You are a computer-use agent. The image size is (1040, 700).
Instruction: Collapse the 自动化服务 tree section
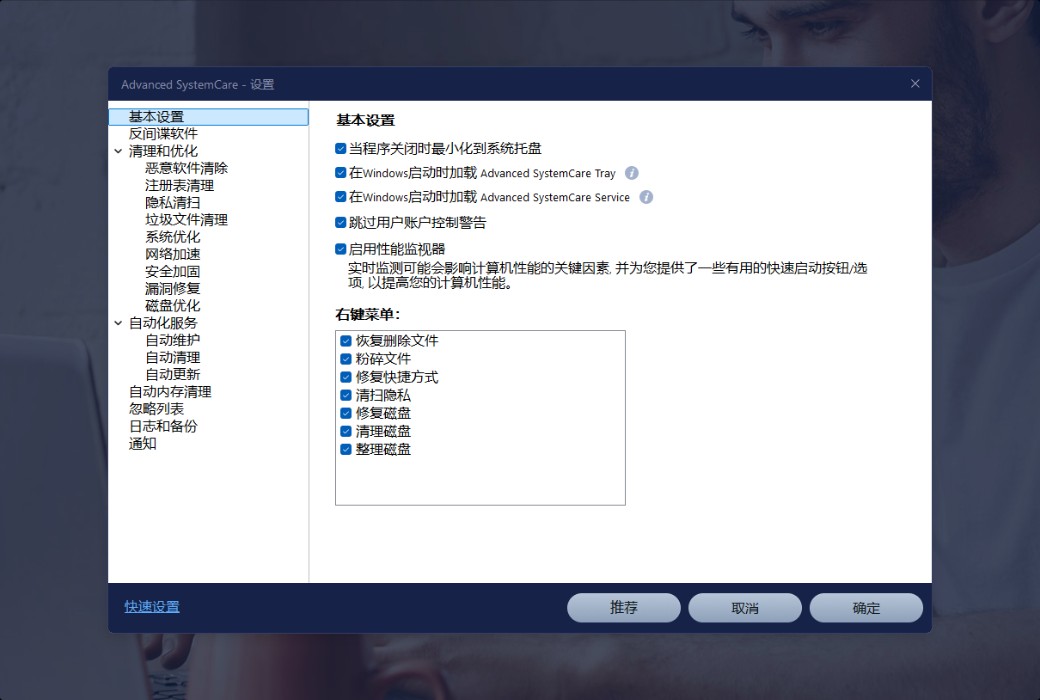point(119,323)
